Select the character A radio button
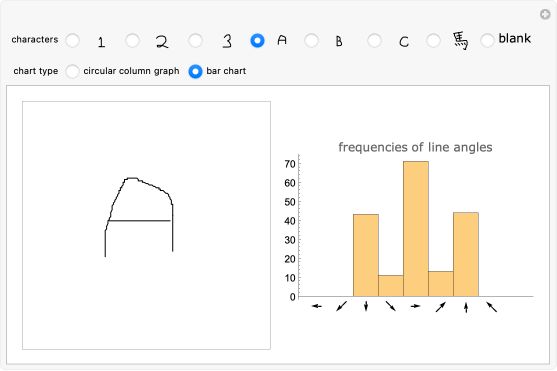The height and width of the screenshot is (371, 557). pos(257,40)
